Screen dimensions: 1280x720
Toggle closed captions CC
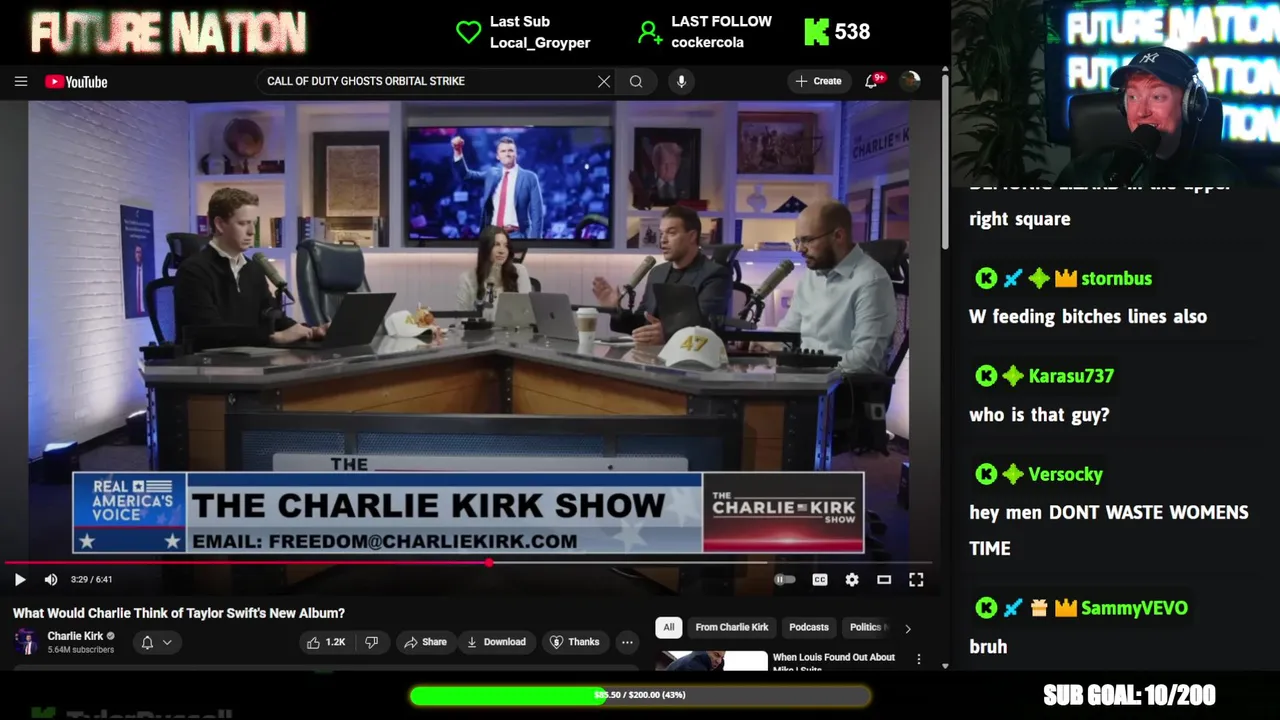coord(820,580)
